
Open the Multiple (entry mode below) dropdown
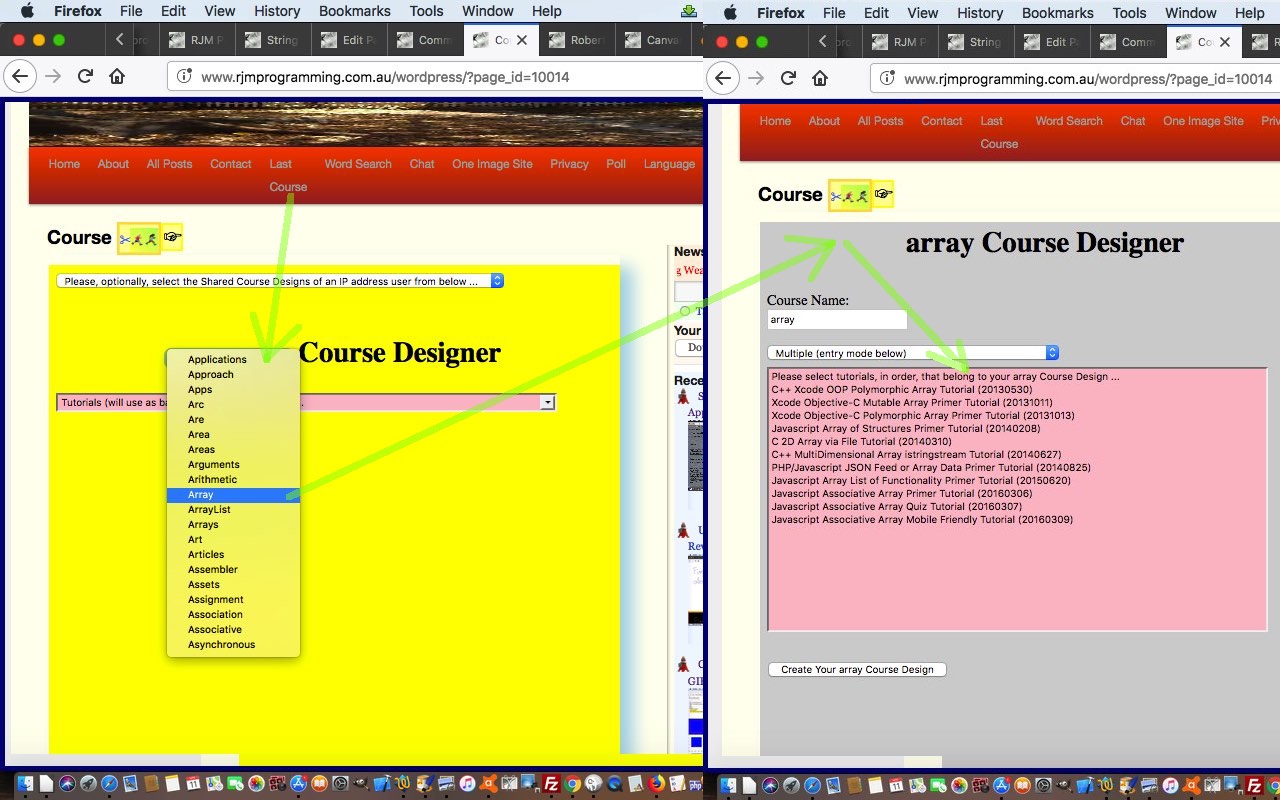coord(913,353)
